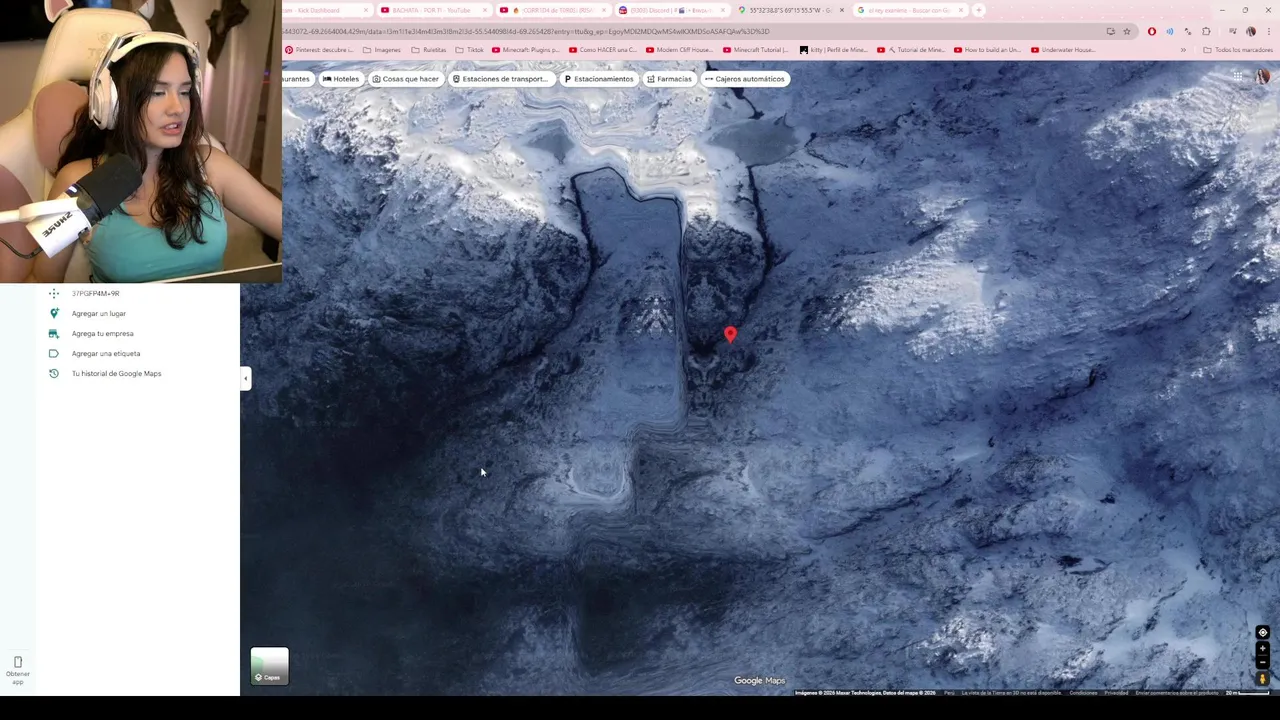
Task: Open Modern Cliff House bookmark
Action: 680,50
